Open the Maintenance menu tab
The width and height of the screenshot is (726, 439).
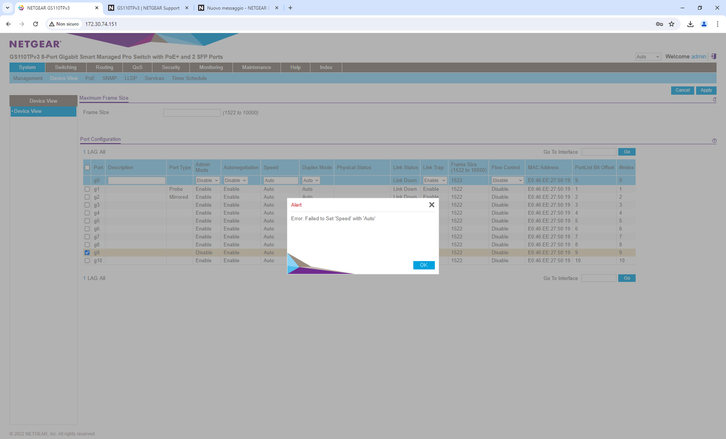[256, 67]
